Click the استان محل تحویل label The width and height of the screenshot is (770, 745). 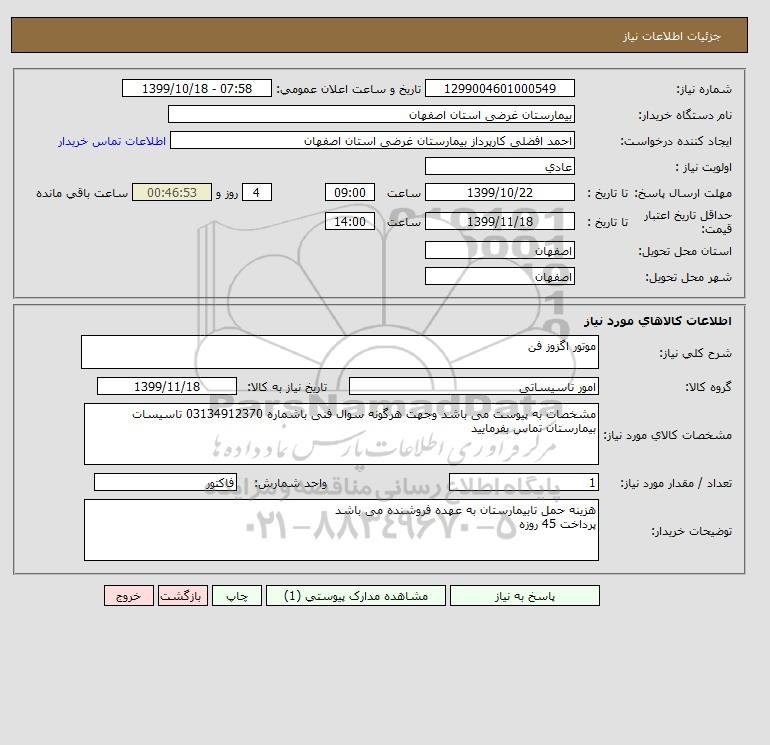(685, 251)
